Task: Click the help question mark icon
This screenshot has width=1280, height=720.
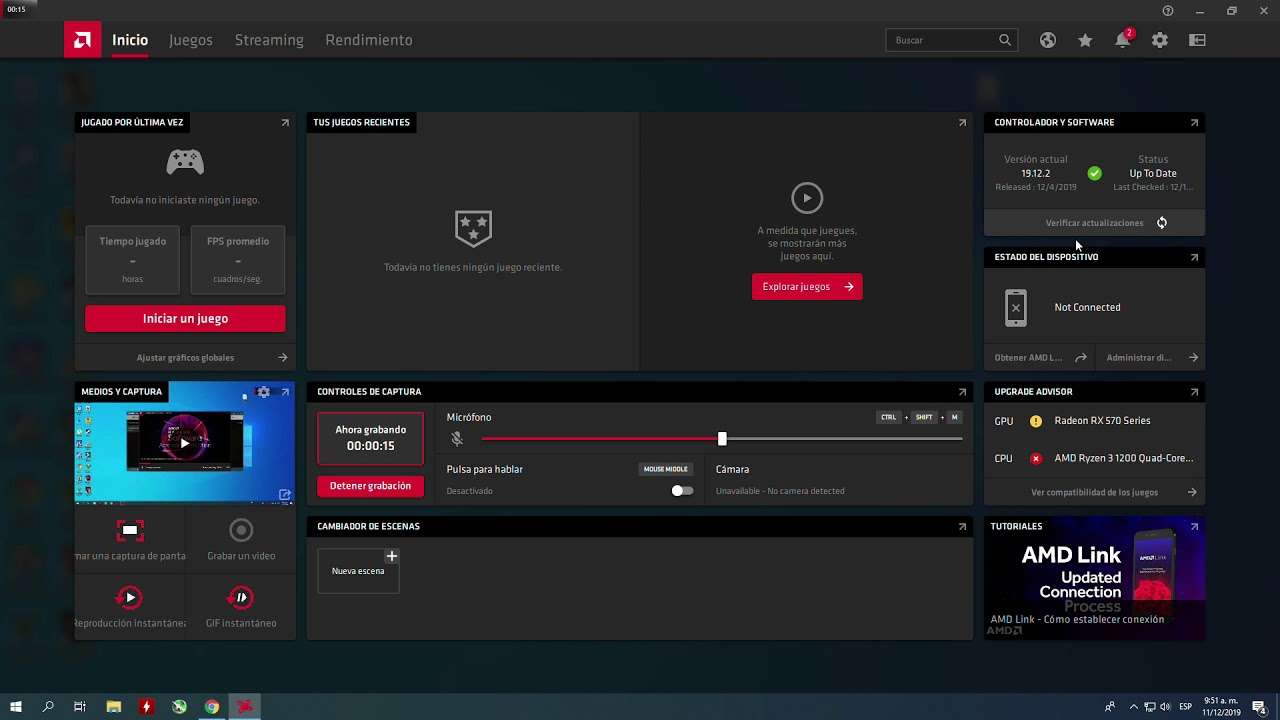Action: pos(1168,10)
